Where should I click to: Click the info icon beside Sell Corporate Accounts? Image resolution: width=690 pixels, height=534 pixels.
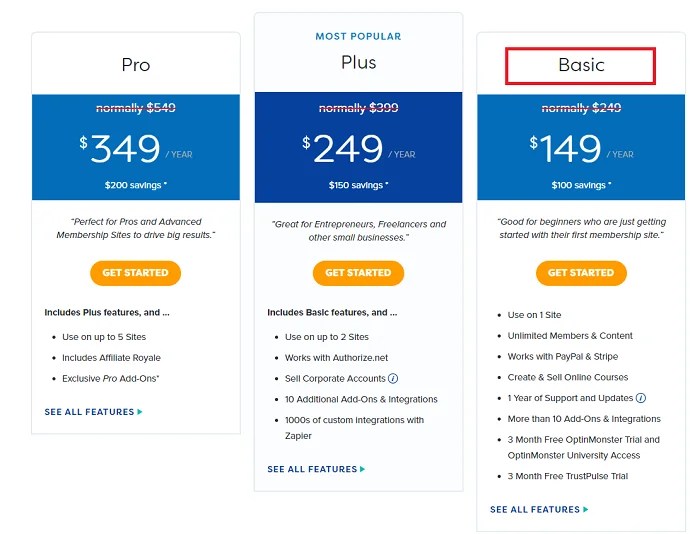click(393, 378)
